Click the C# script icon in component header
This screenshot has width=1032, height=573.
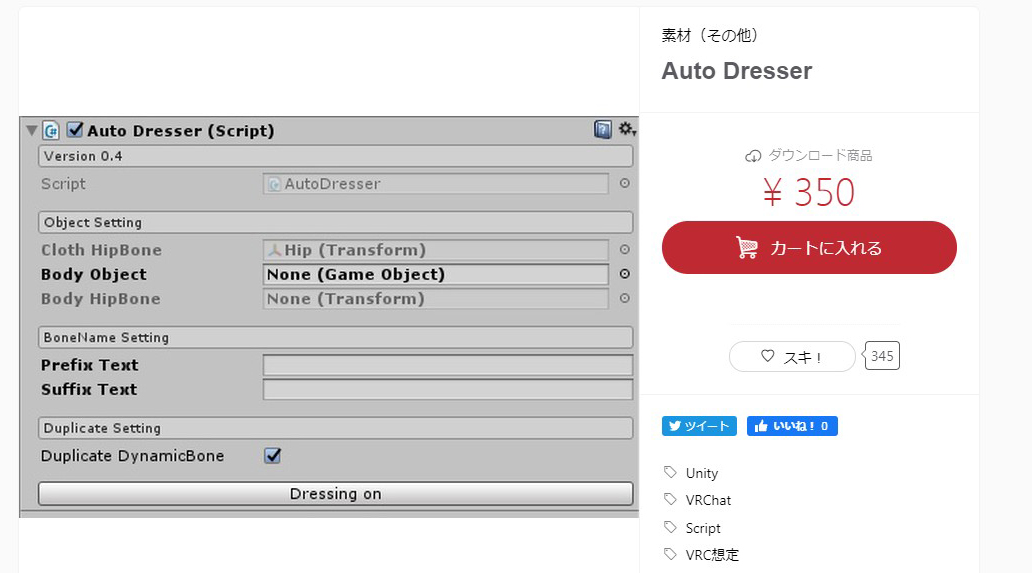[51, 130]
